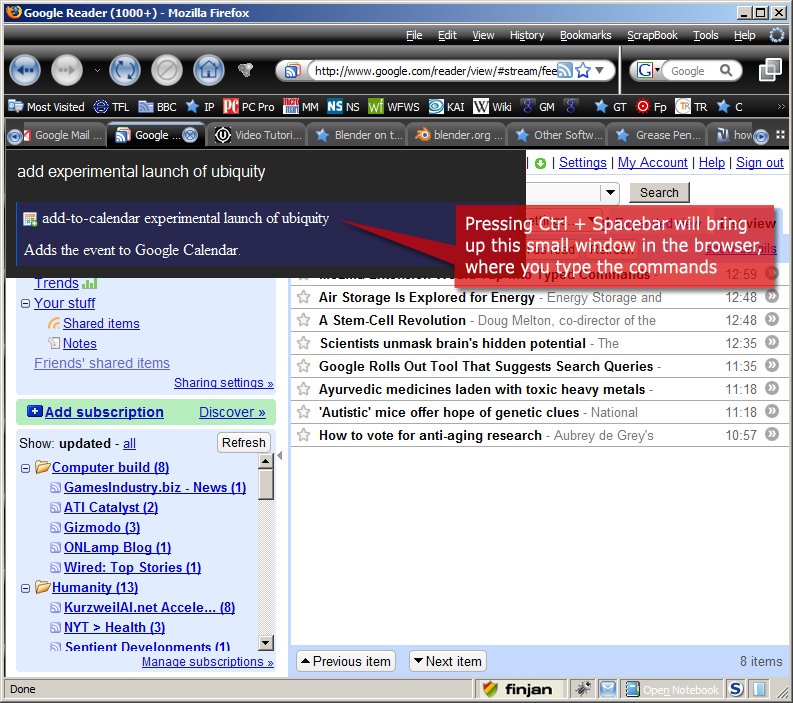
Task: Bookmark this page with the star icon
Action: [583, 70]
